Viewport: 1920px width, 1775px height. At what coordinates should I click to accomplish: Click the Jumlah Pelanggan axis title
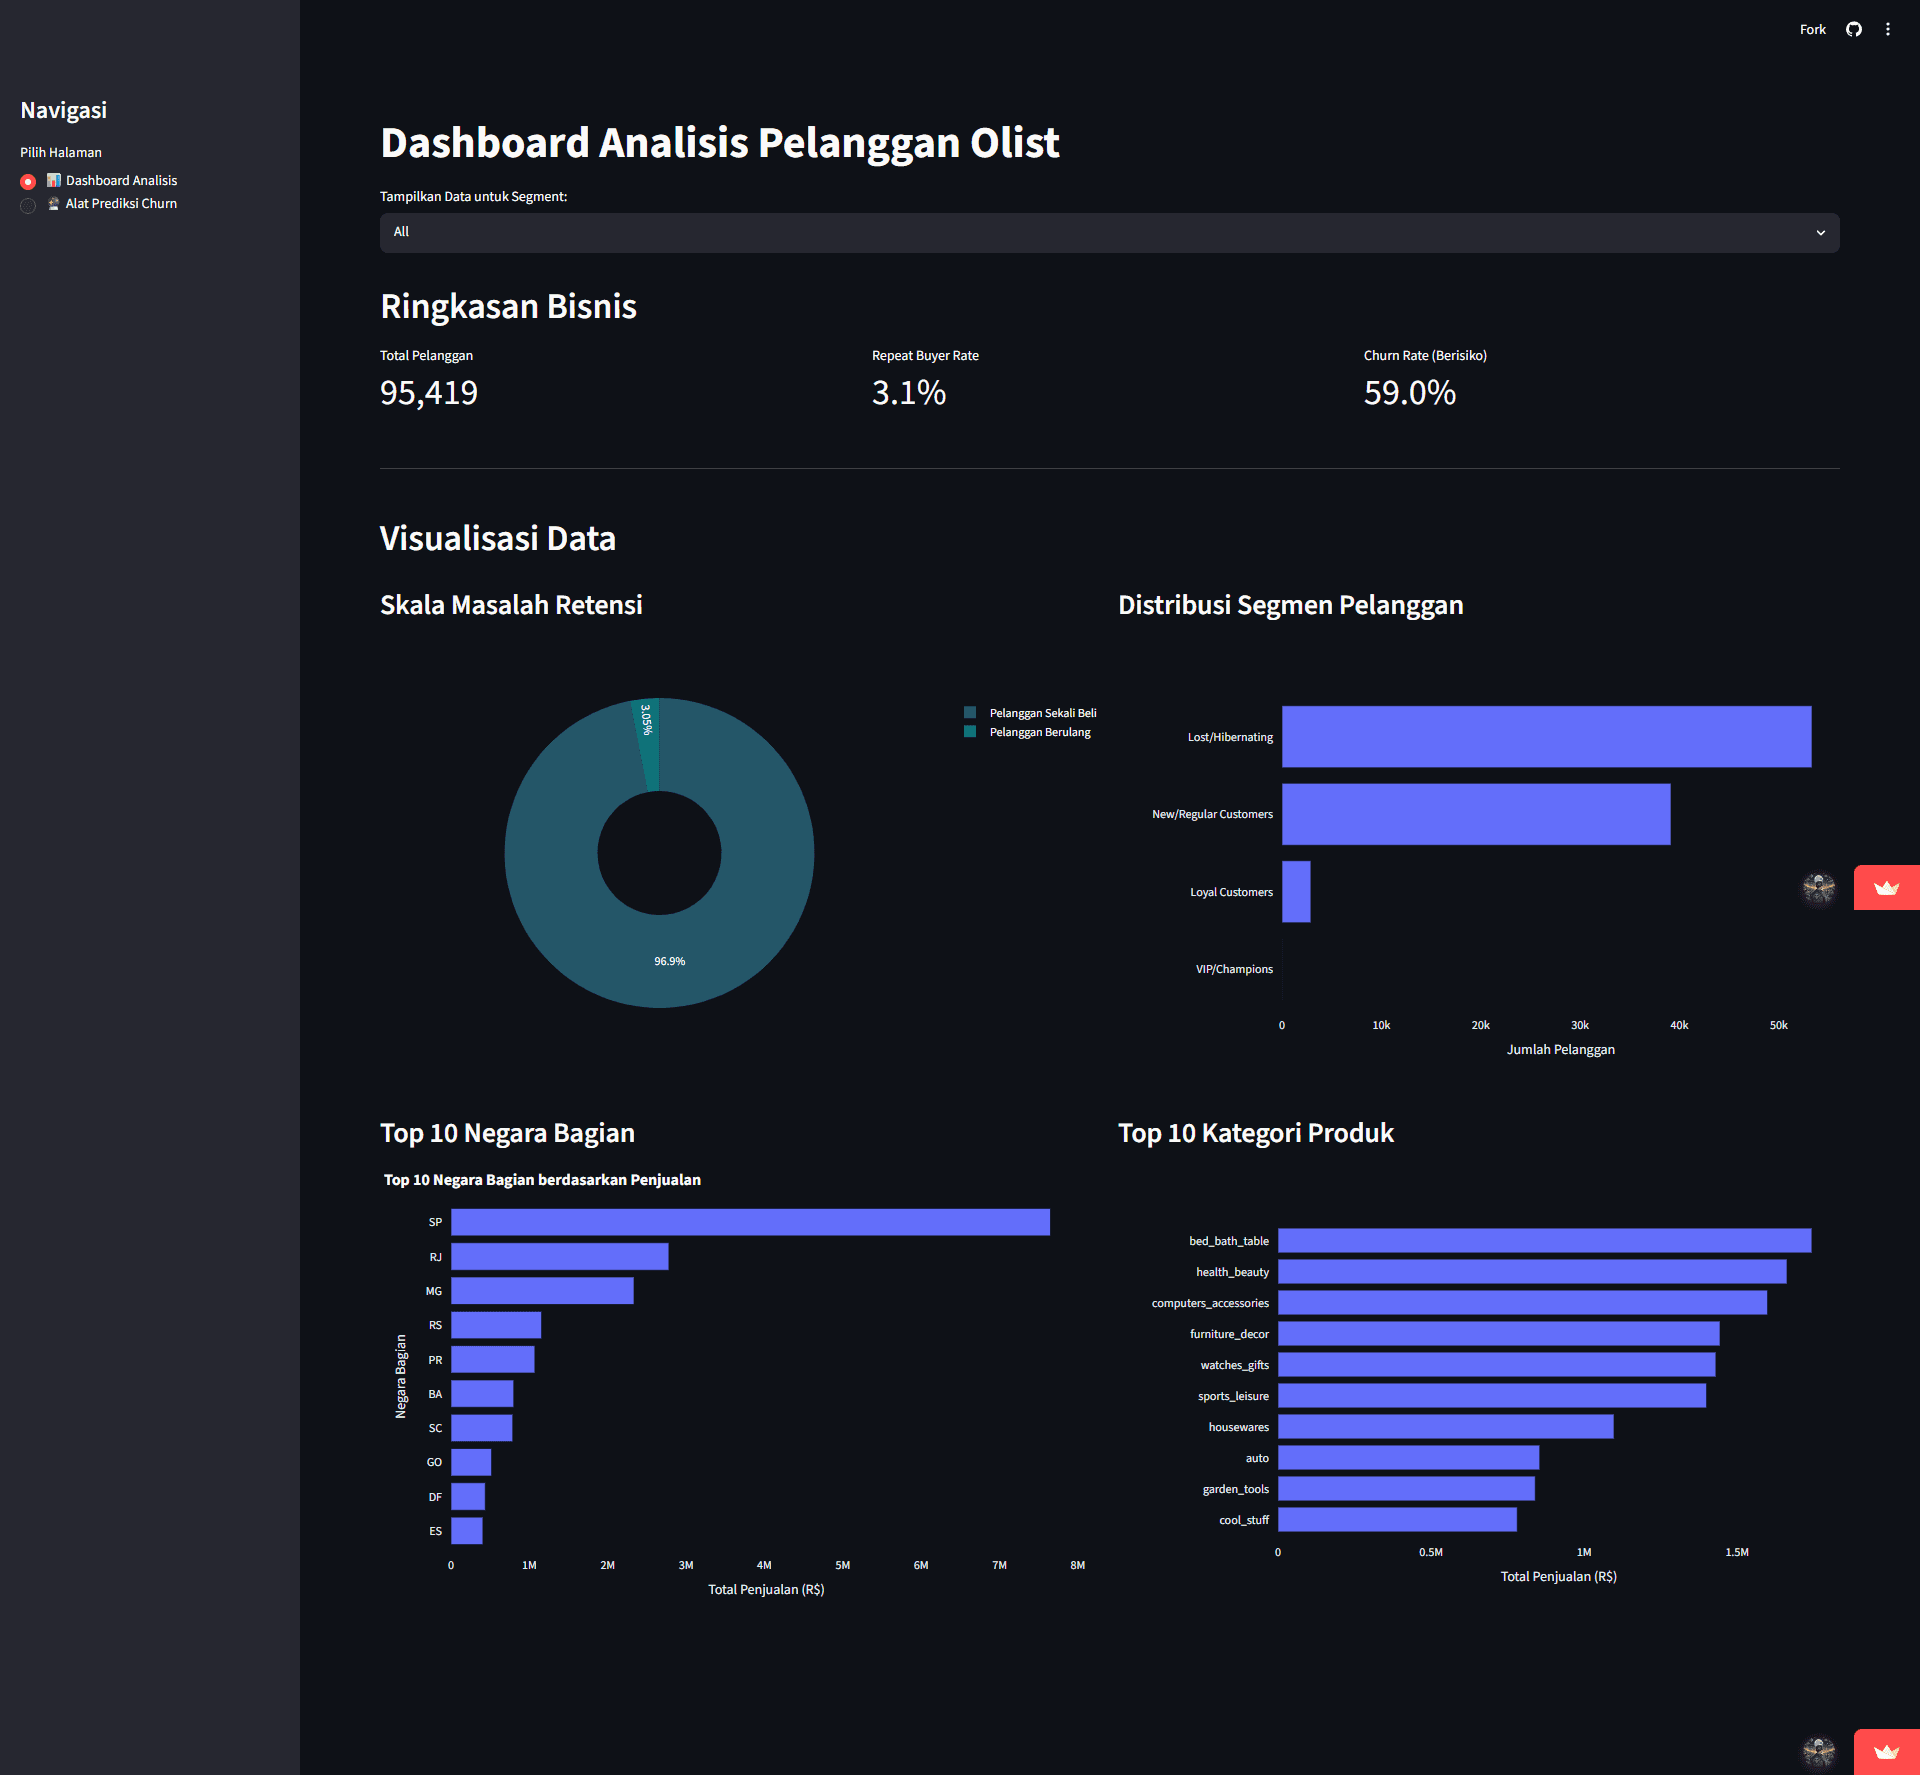1560,1049
